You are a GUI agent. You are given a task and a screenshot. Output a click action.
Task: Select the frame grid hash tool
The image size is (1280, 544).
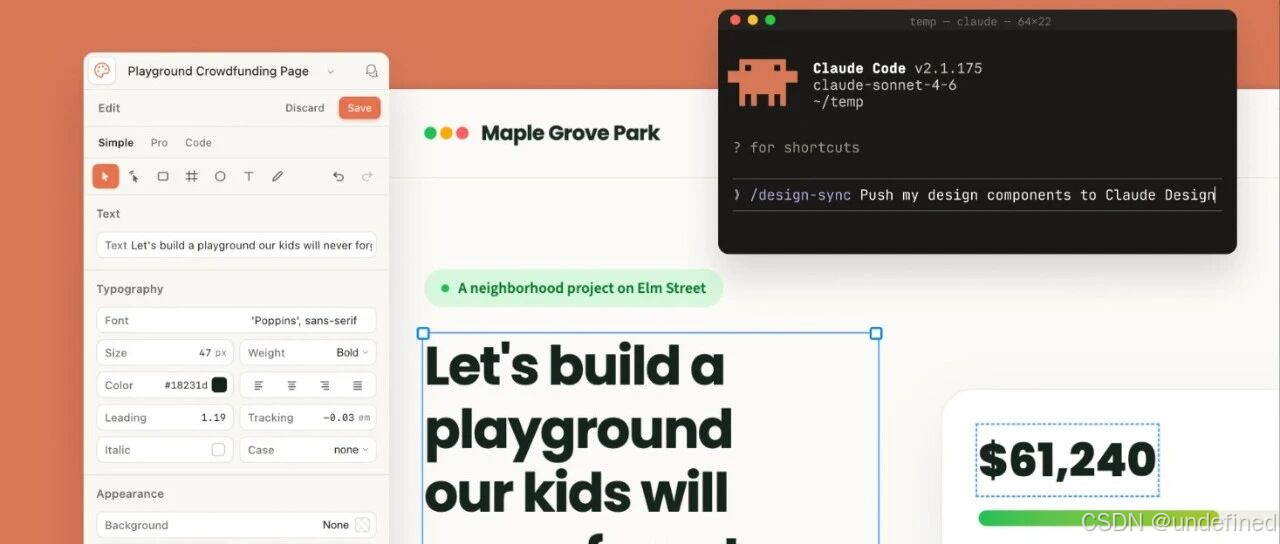pos(191,176)
